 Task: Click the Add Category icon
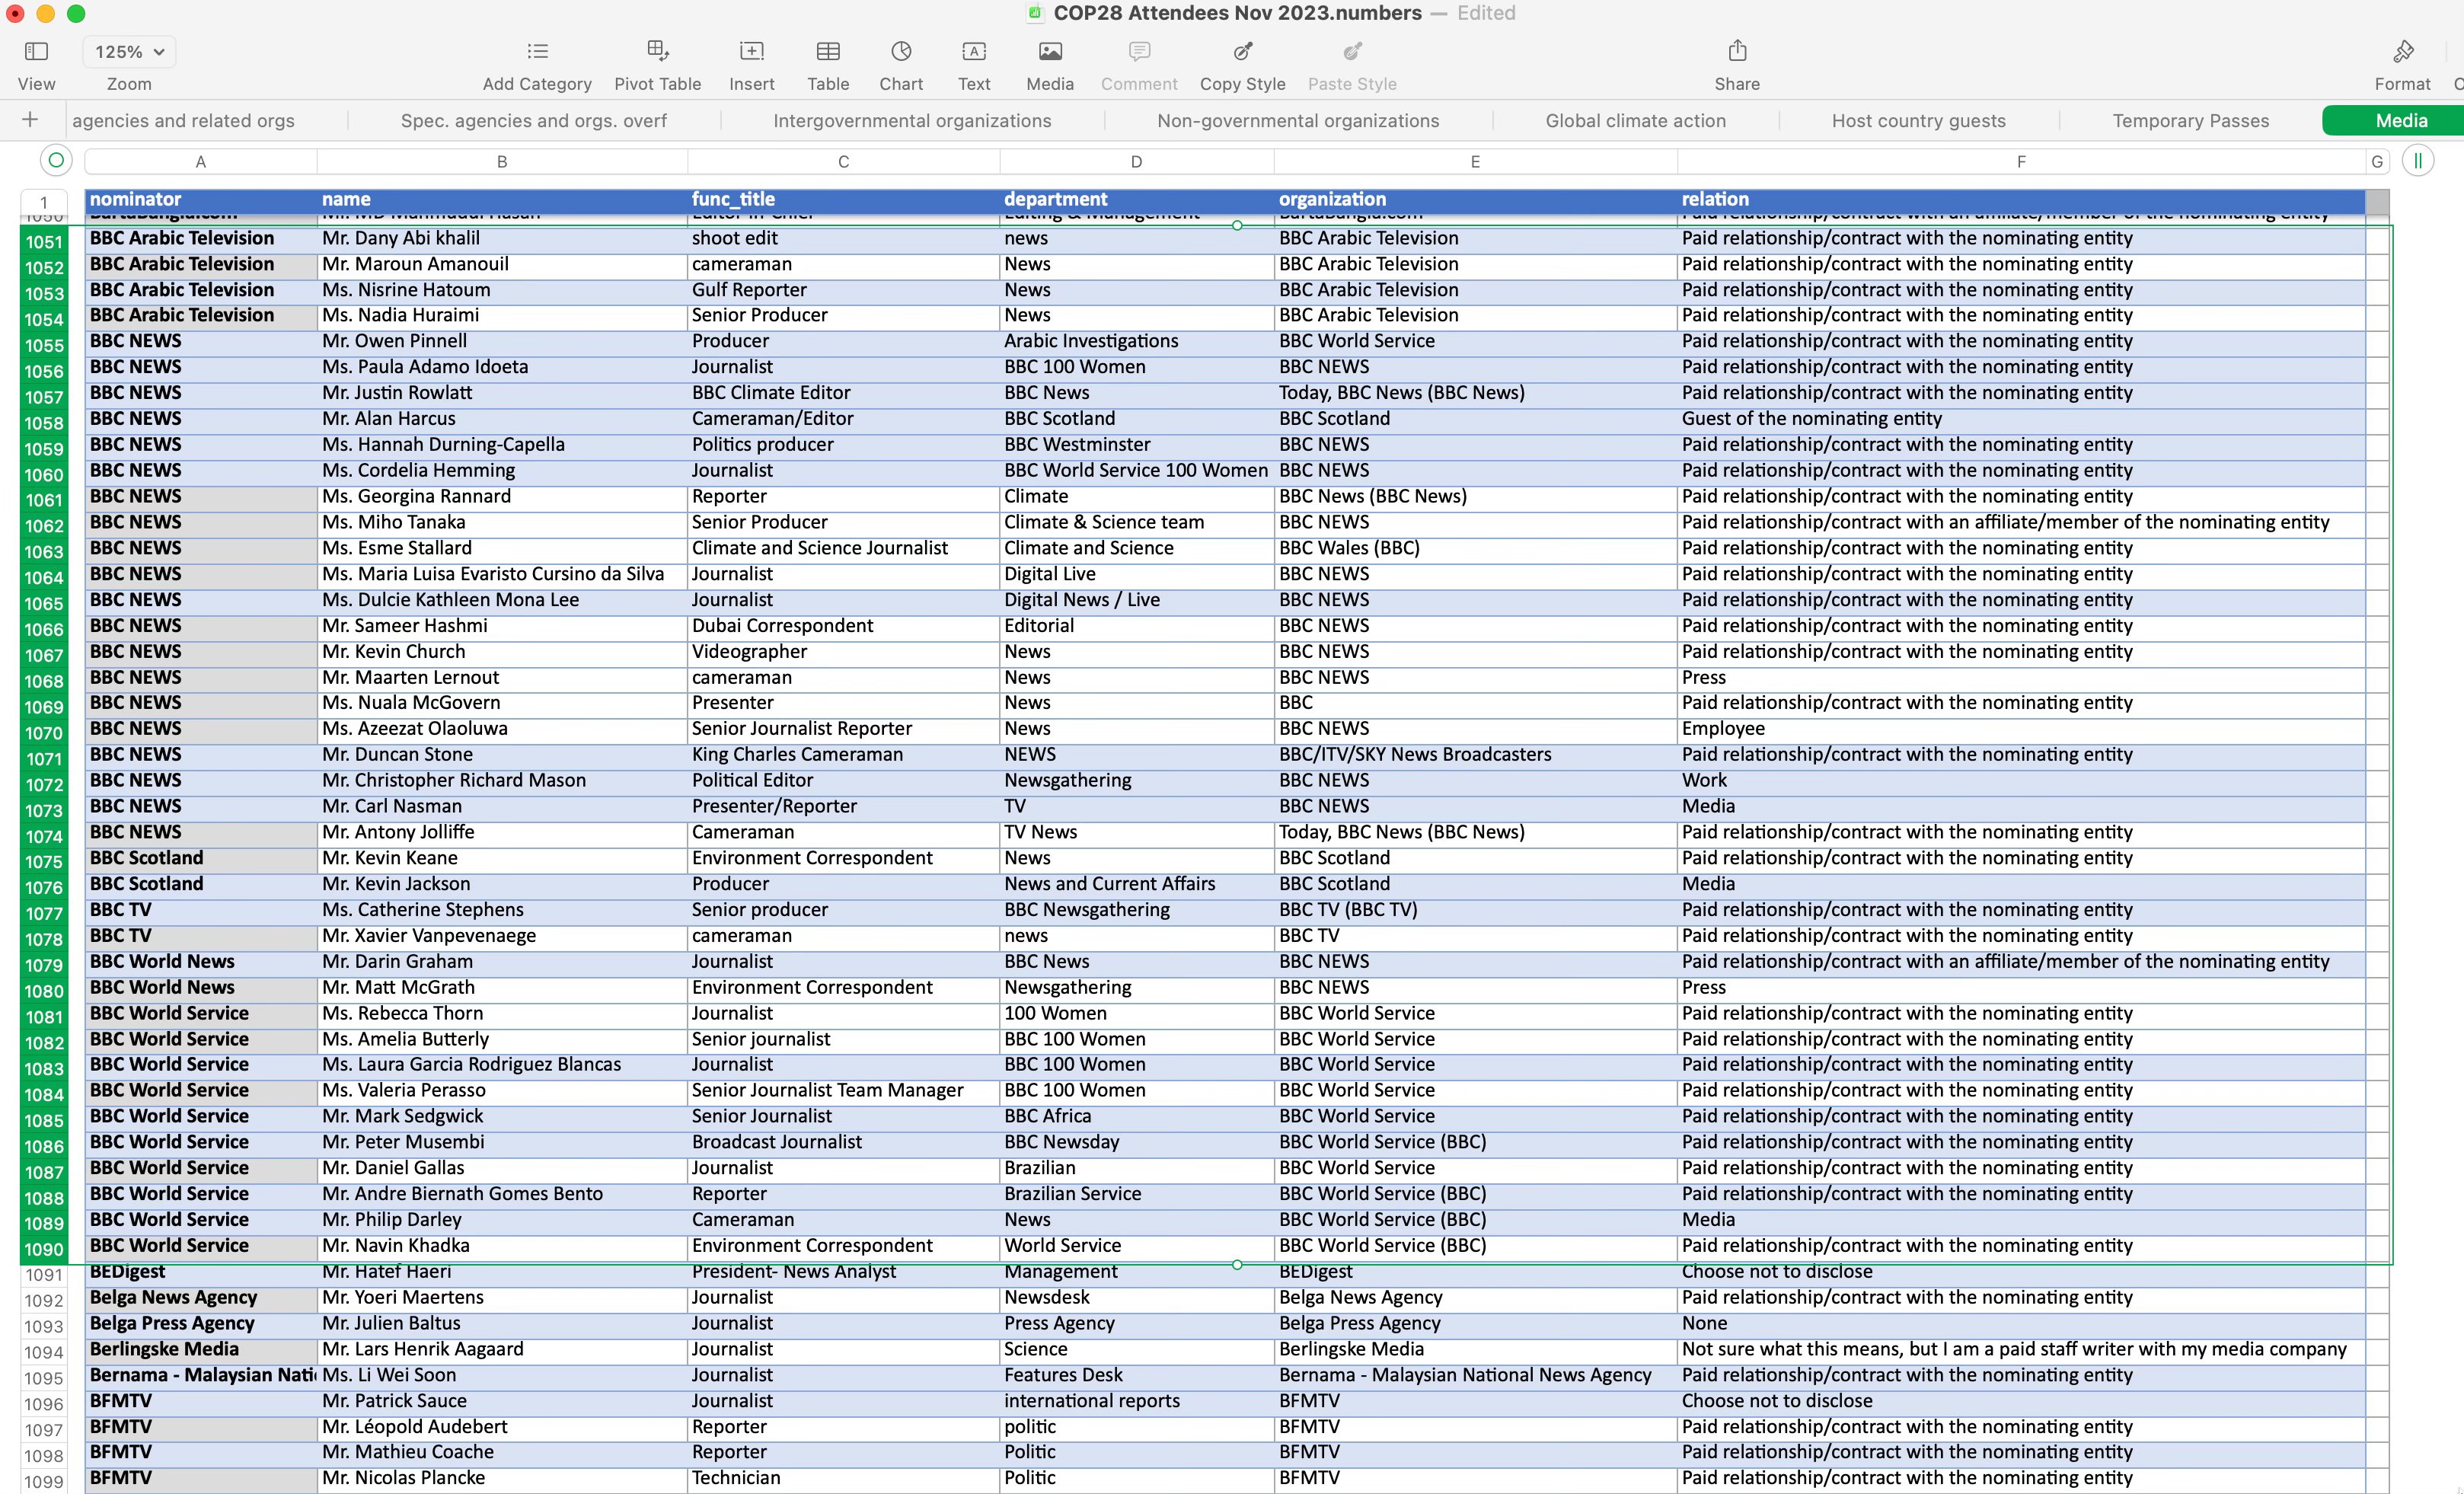537,51
